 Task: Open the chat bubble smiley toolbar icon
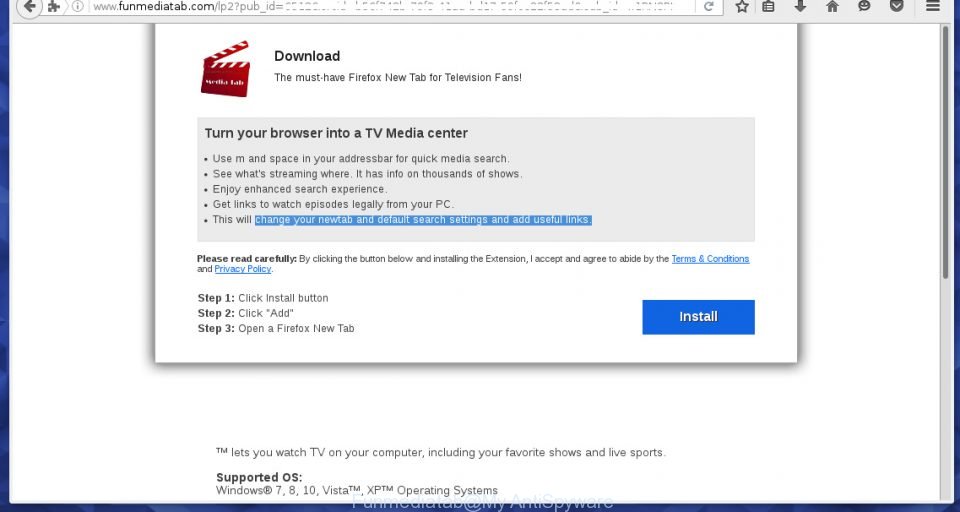click(864, 6)
